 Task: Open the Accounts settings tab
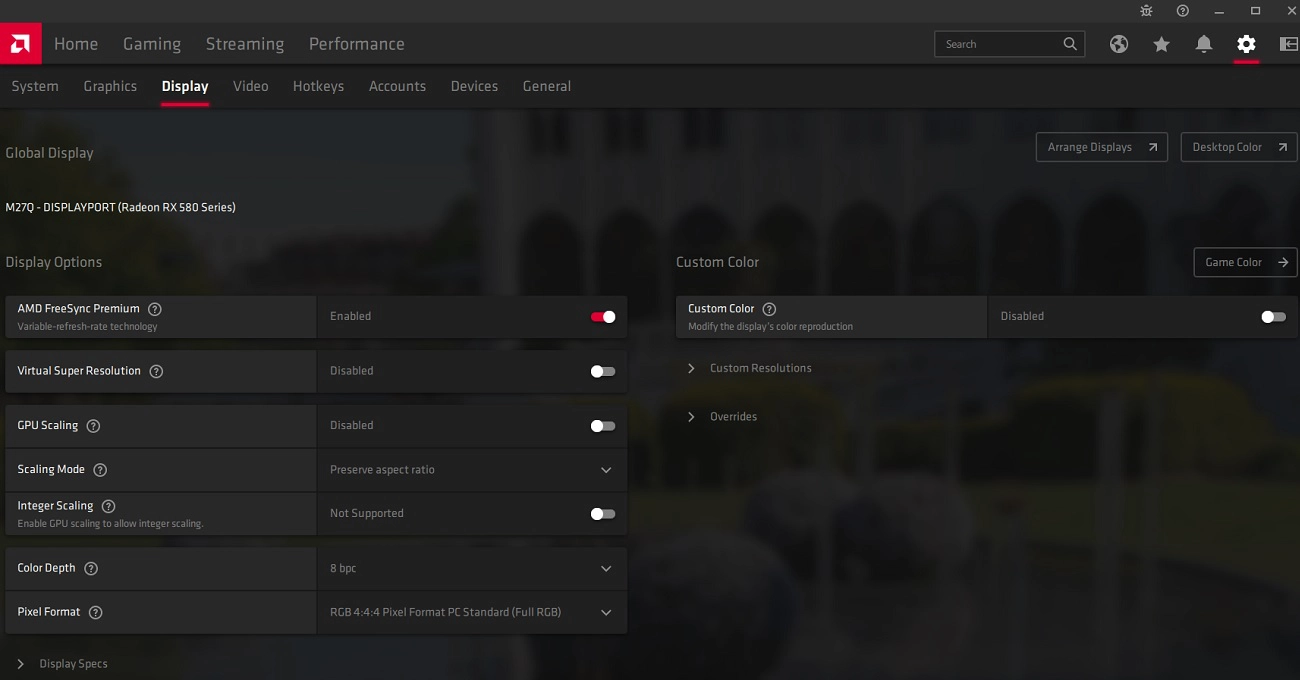click(x=397, y=86)
